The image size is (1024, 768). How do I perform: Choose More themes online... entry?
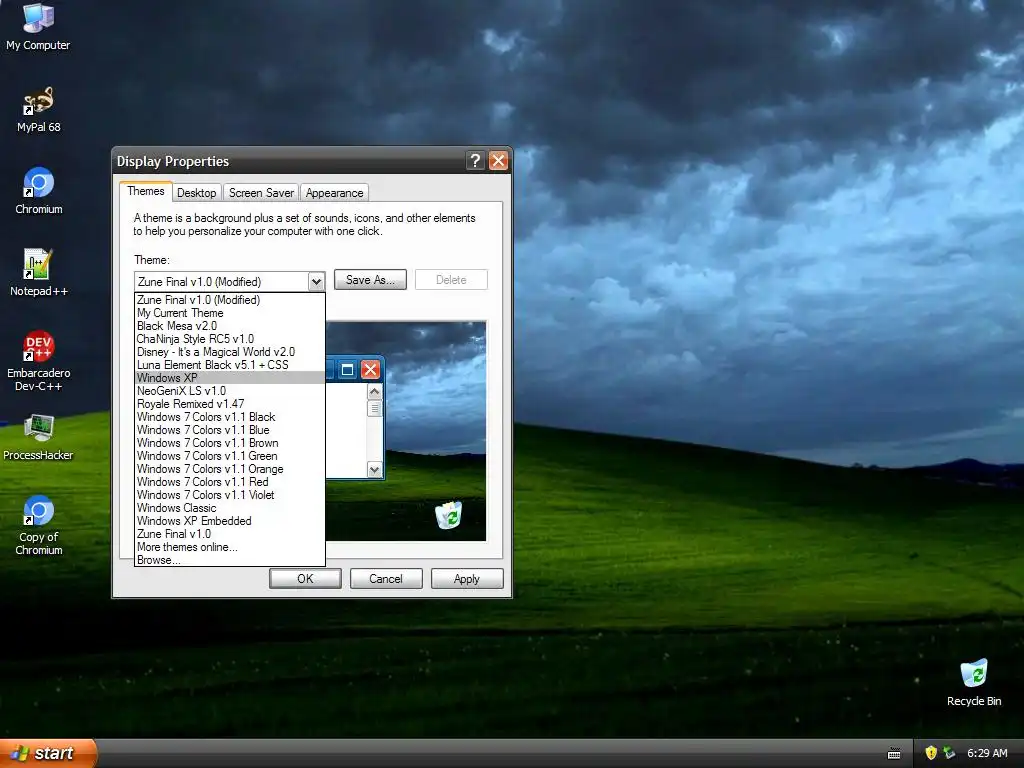[x=230, y=547]
